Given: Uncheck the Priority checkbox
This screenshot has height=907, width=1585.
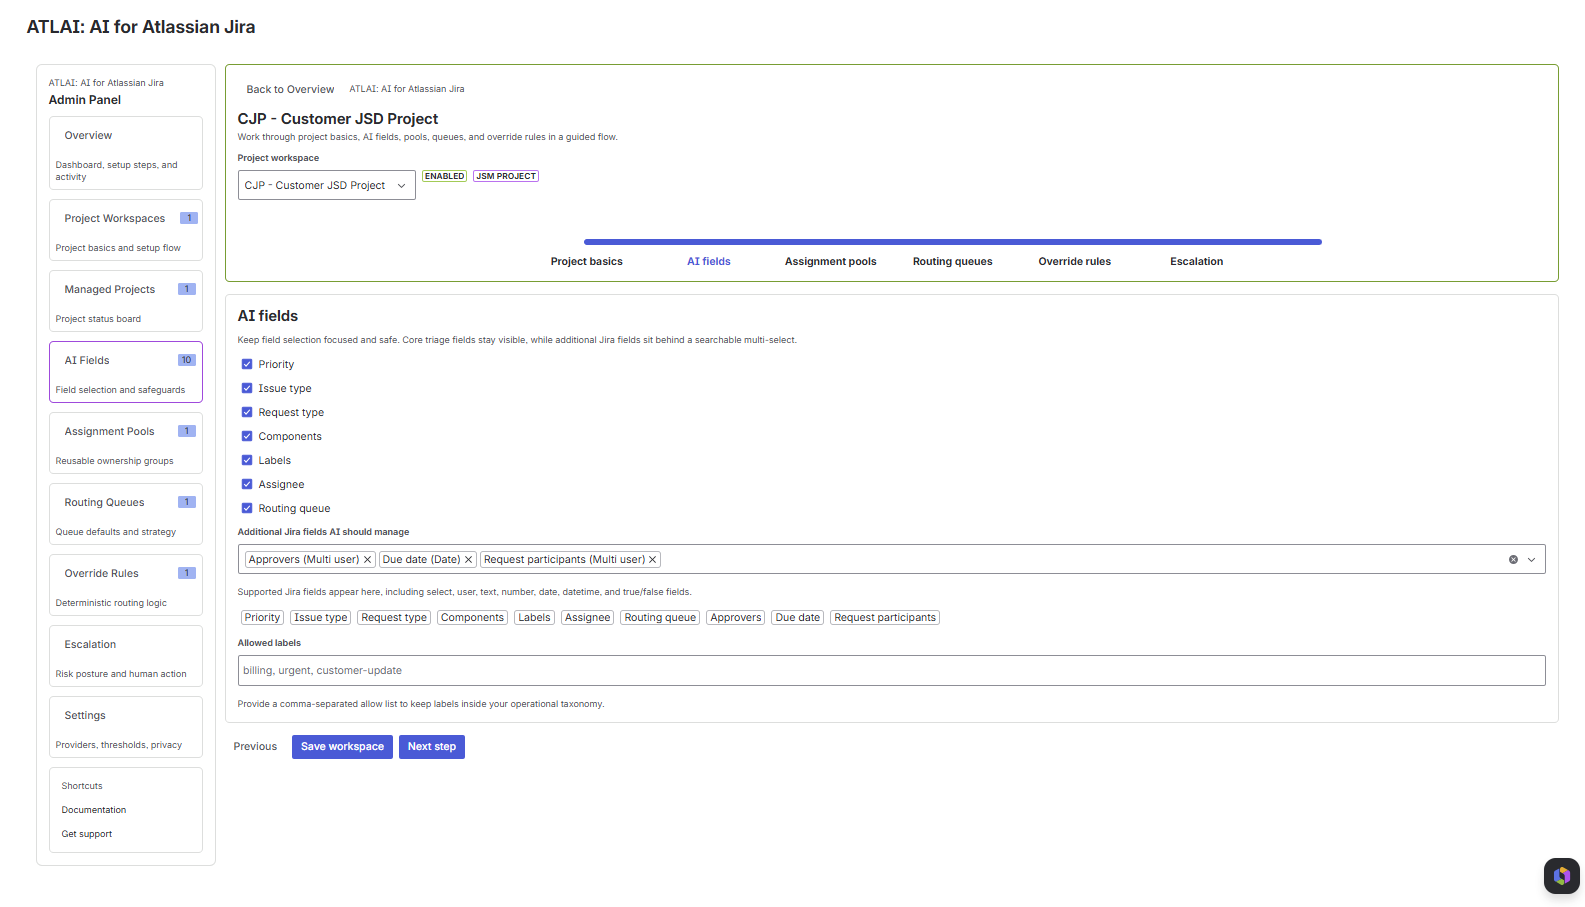Looking at the screenshot, I should pyautogui.click(x=247, y=364).
